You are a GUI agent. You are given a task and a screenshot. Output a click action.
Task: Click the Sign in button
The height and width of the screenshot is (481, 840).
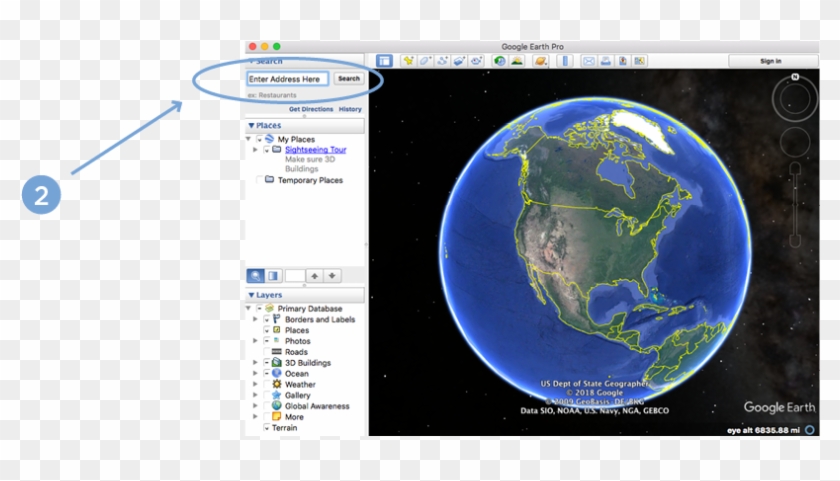click(x=771, y=61)
